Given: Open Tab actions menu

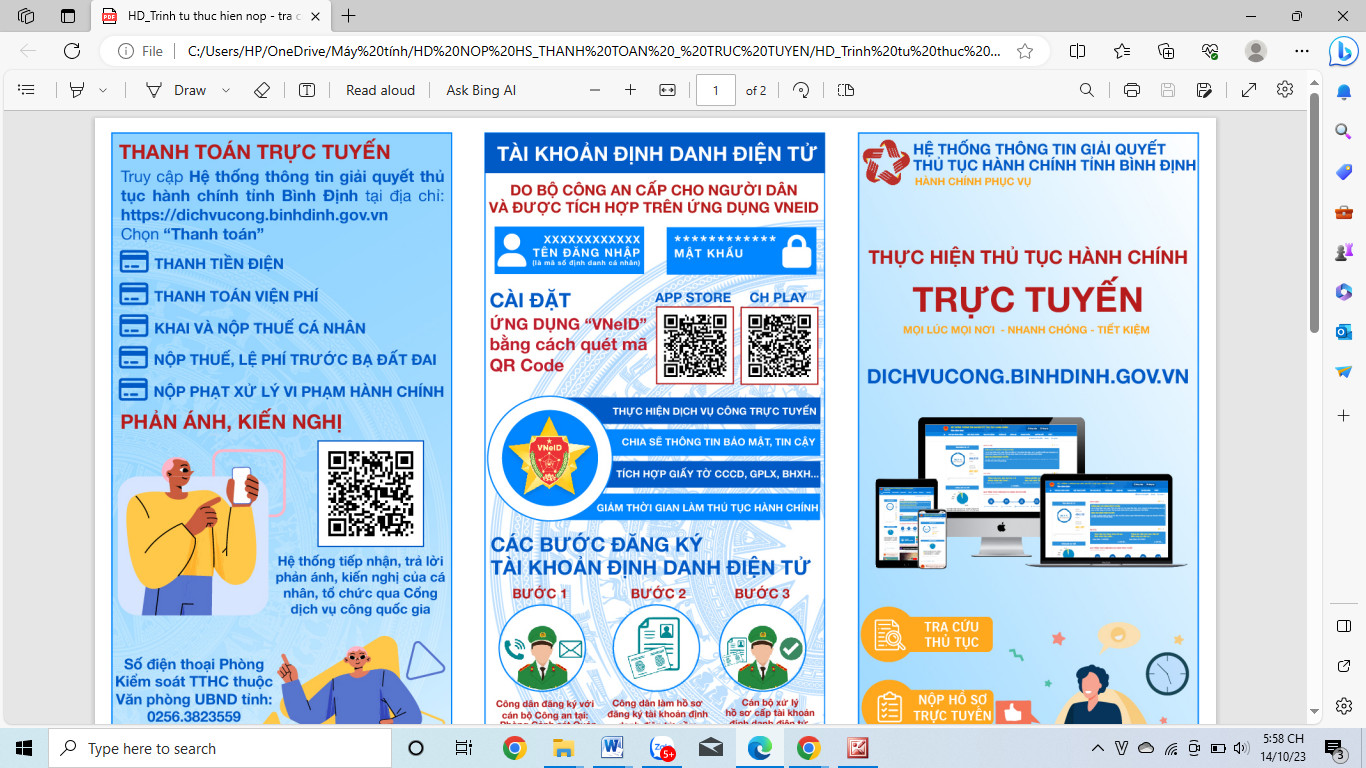Looking at the screenshot, I should click(68, 16).
